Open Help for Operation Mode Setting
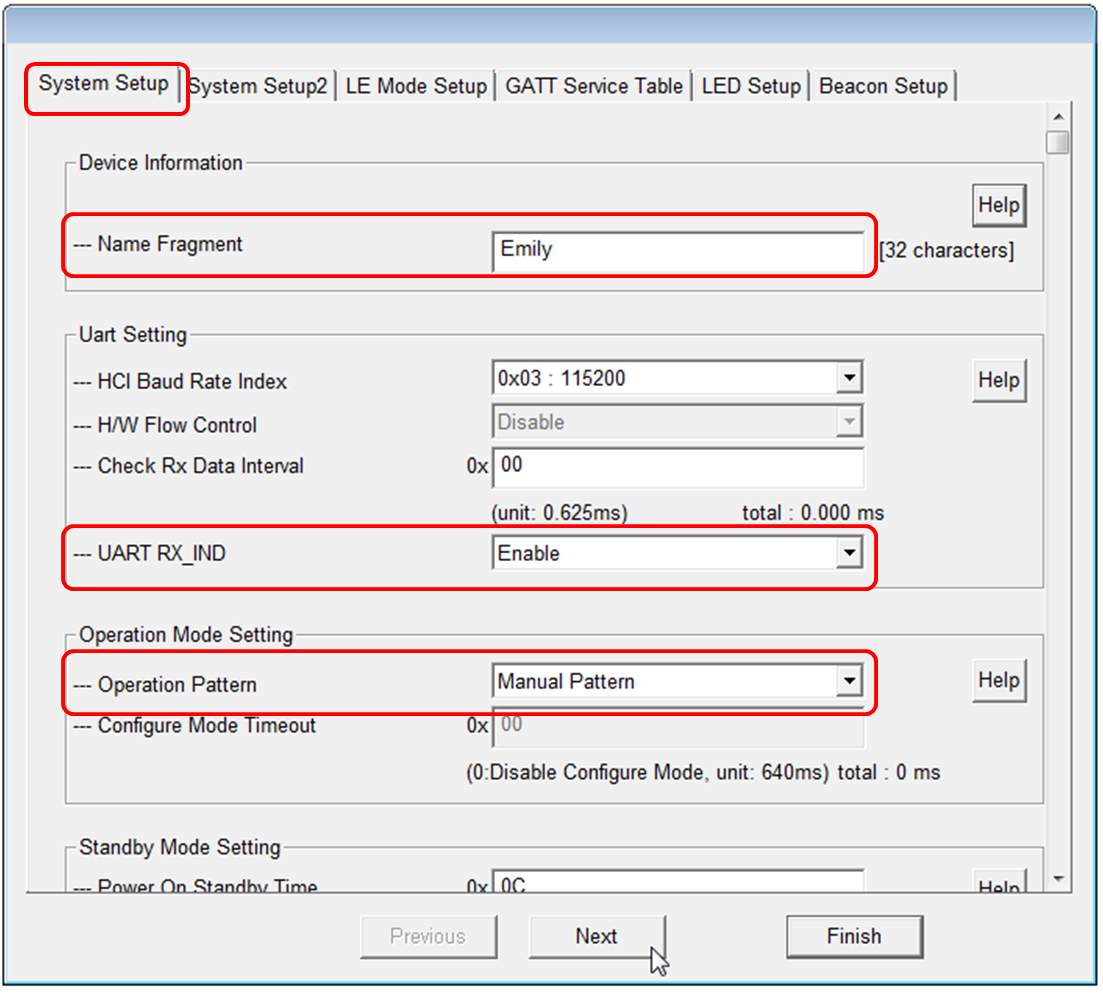The image size is (1103, 996). (x=998, y=681)
